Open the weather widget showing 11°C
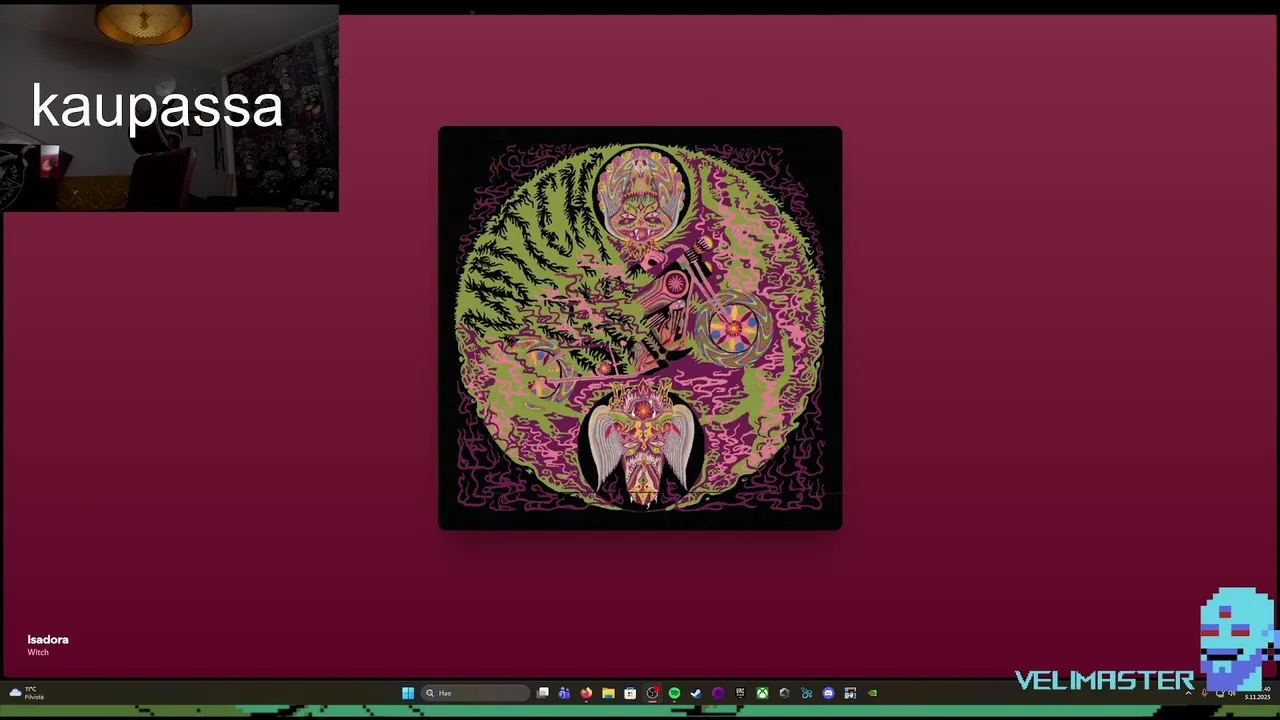Image resolution: width=1280 pixels, height=720 pixels. [x=27, y=693]
